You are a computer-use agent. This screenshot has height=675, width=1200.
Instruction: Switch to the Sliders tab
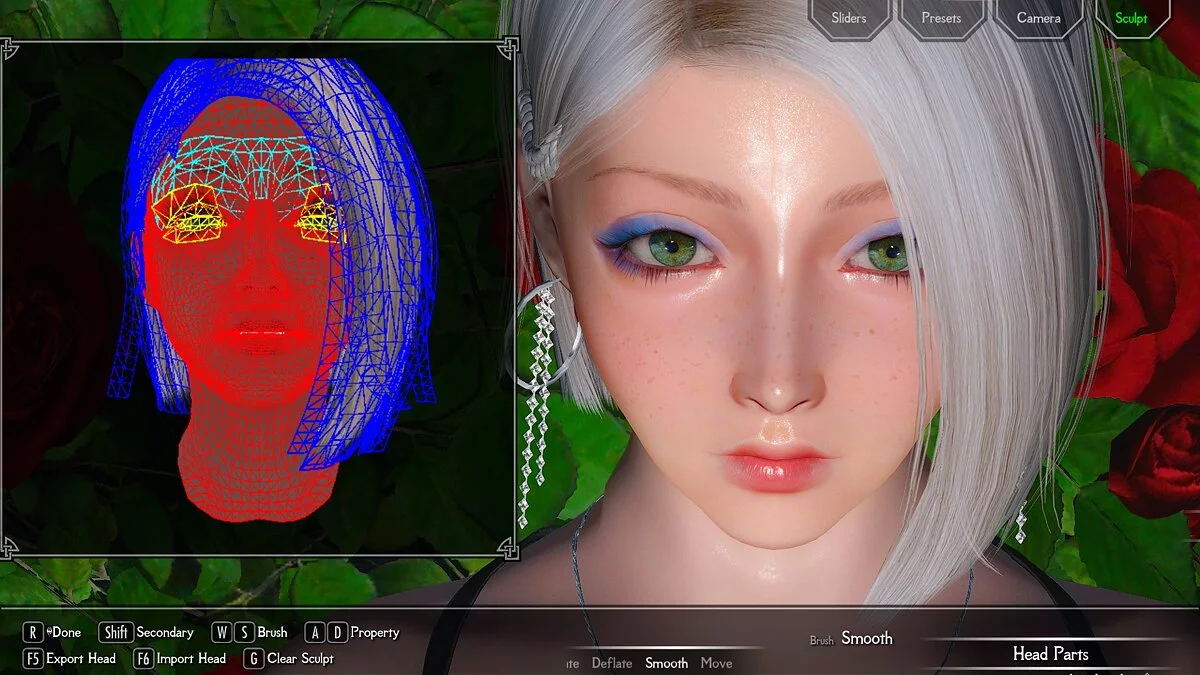[848, 18]
